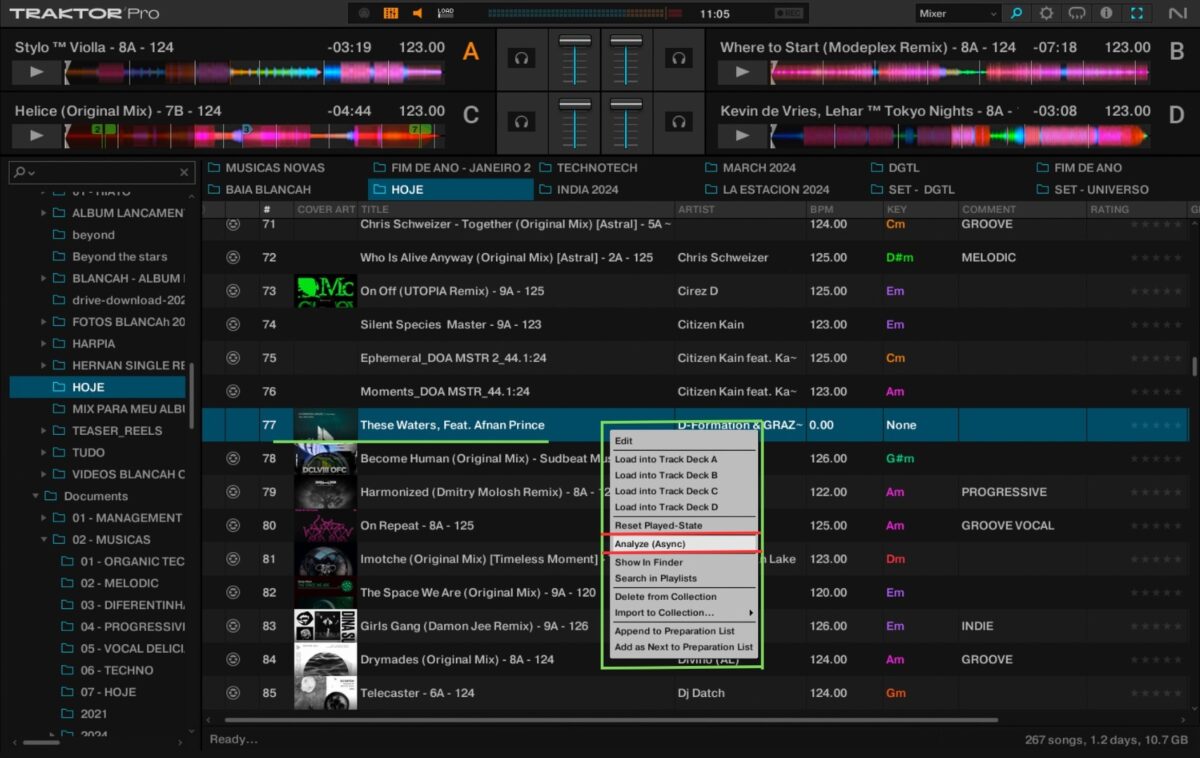The image size is (1200, 758).
Task: Expand the 01 - MANAGEMENT folder
Action: click(x=44, y=518)
